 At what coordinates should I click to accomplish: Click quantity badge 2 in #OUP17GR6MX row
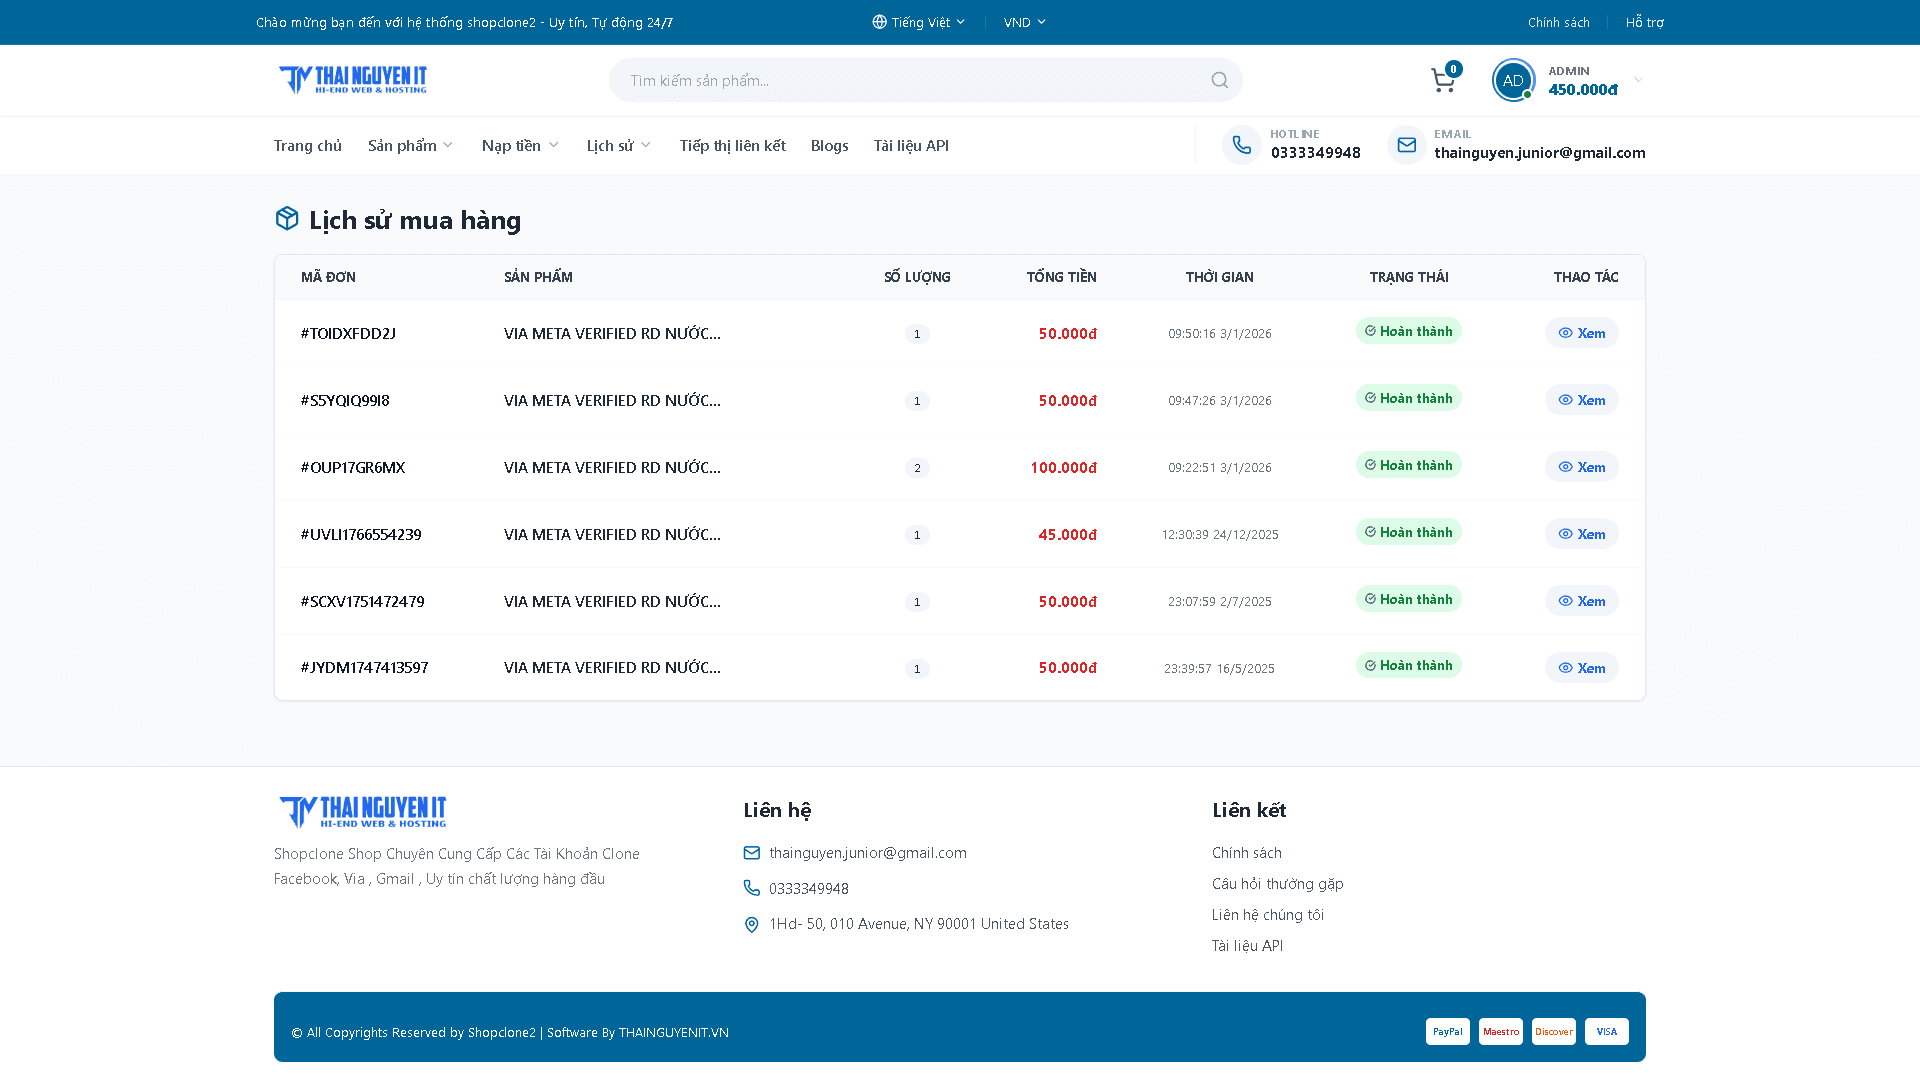(x=917, y=468)
